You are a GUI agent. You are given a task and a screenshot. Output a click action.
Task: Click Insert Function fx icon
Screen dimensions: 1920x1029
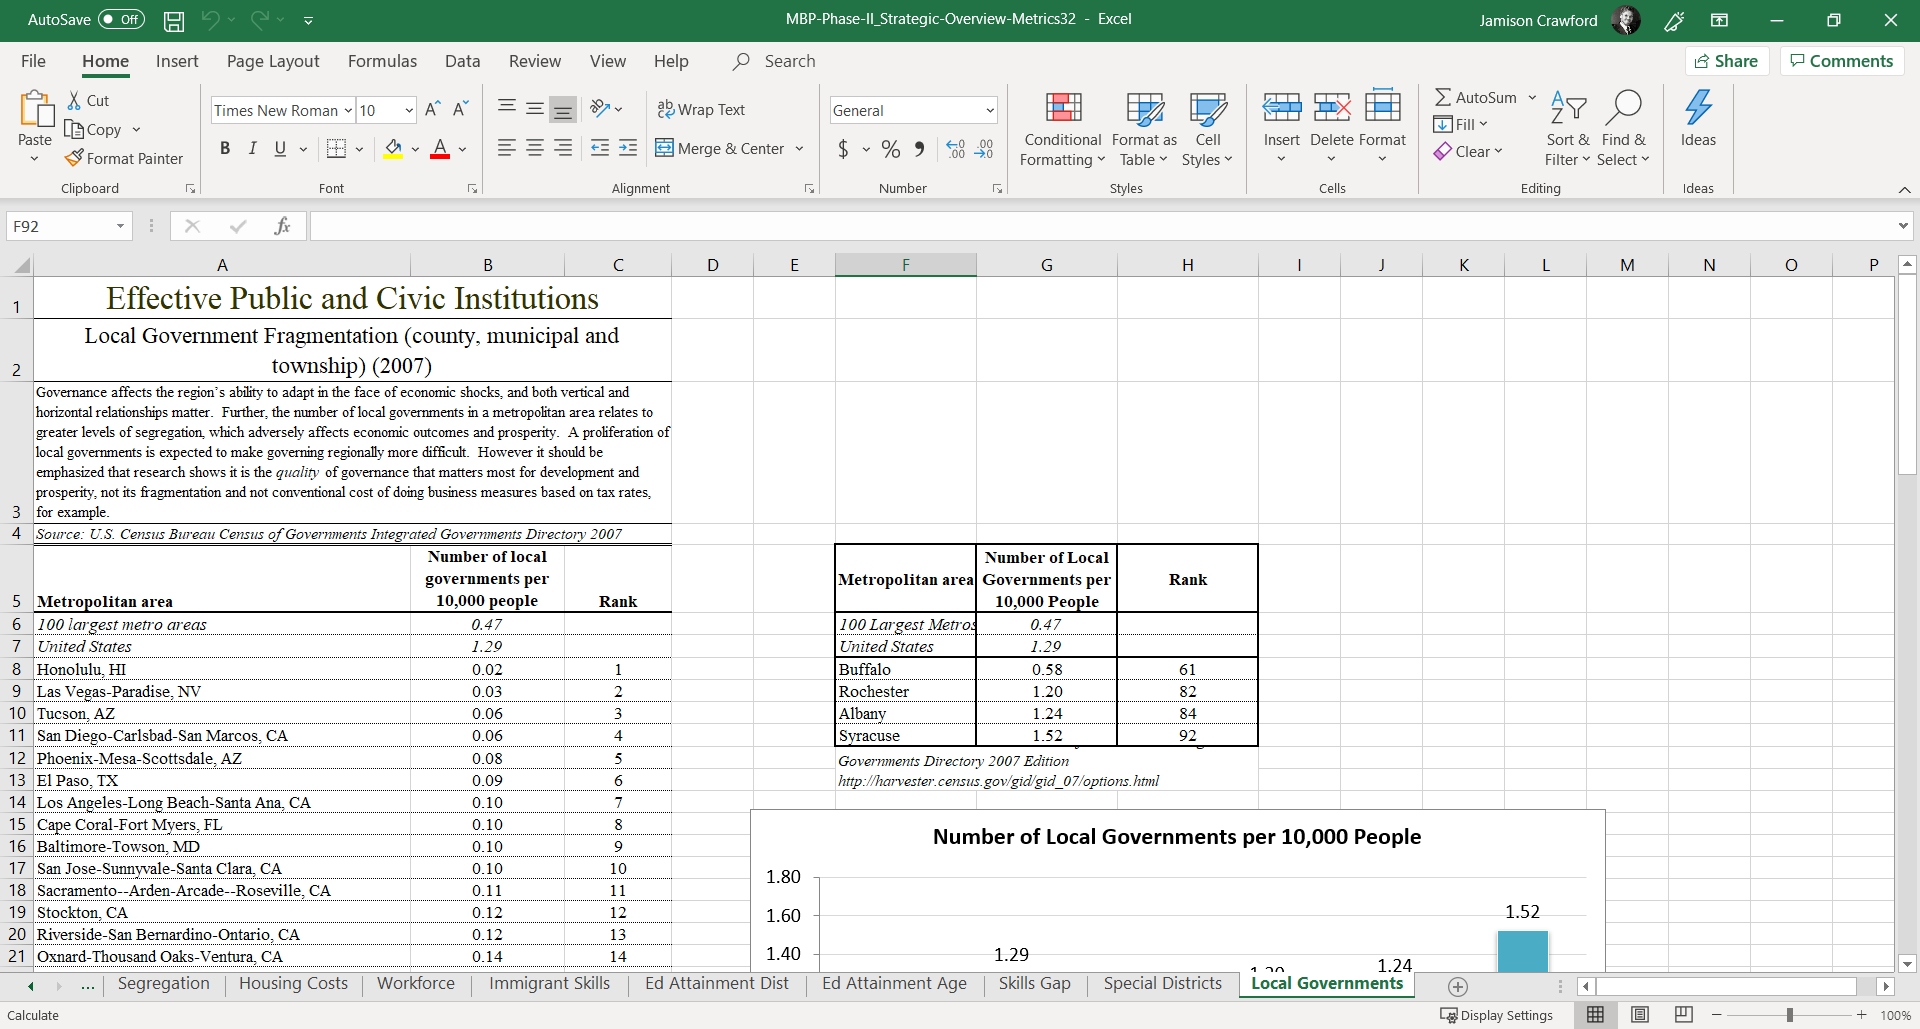point(282,226)
